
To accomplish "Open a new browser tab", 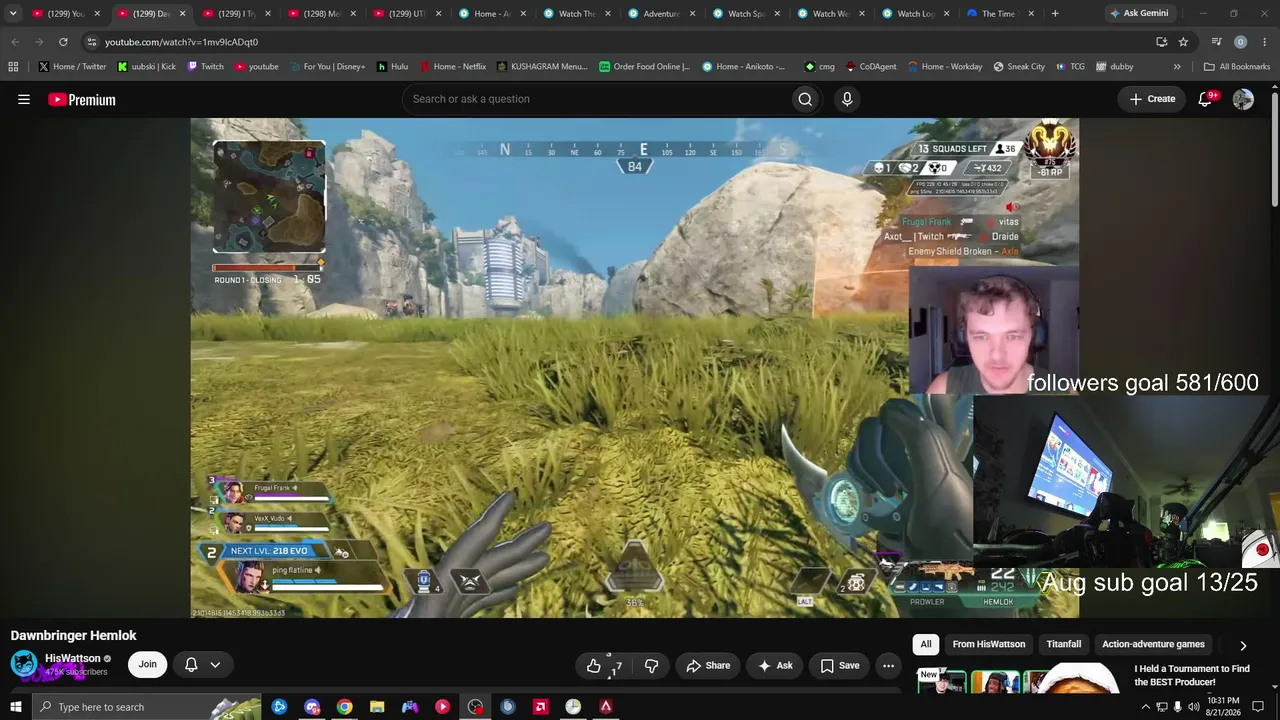I will pyautogui.click(x=1055, y=14).
